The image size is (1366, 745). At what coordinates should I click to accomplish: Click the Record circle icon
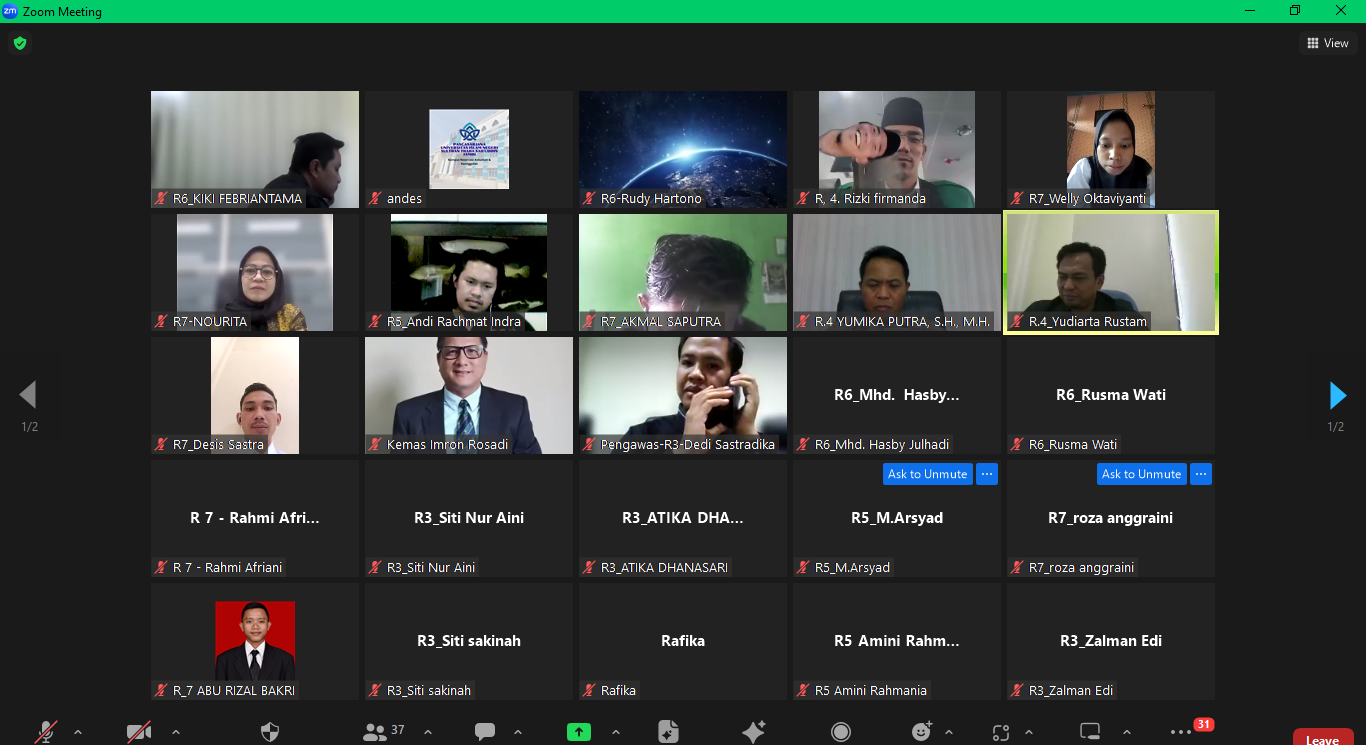843,732
